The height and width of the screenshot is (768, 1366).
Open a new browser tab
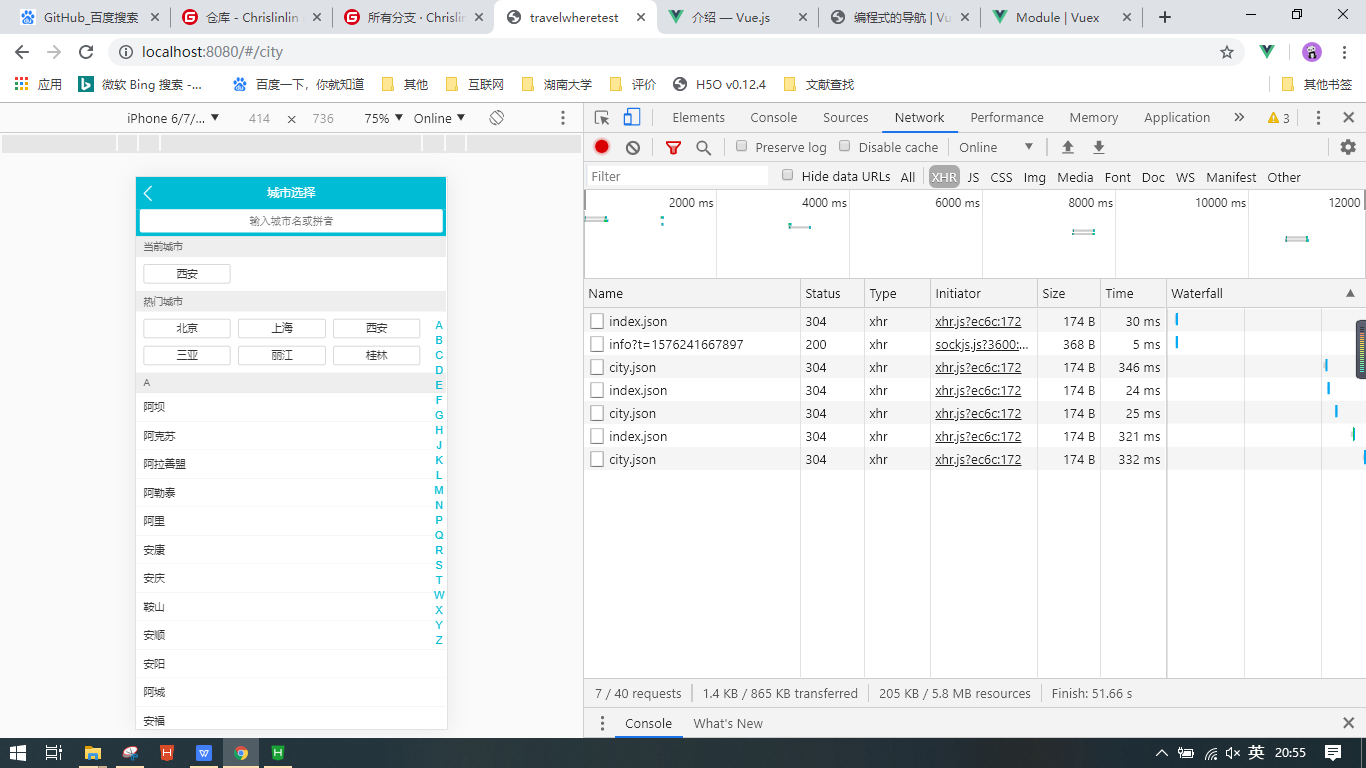pyautogui.click(x=1164, y=17)
